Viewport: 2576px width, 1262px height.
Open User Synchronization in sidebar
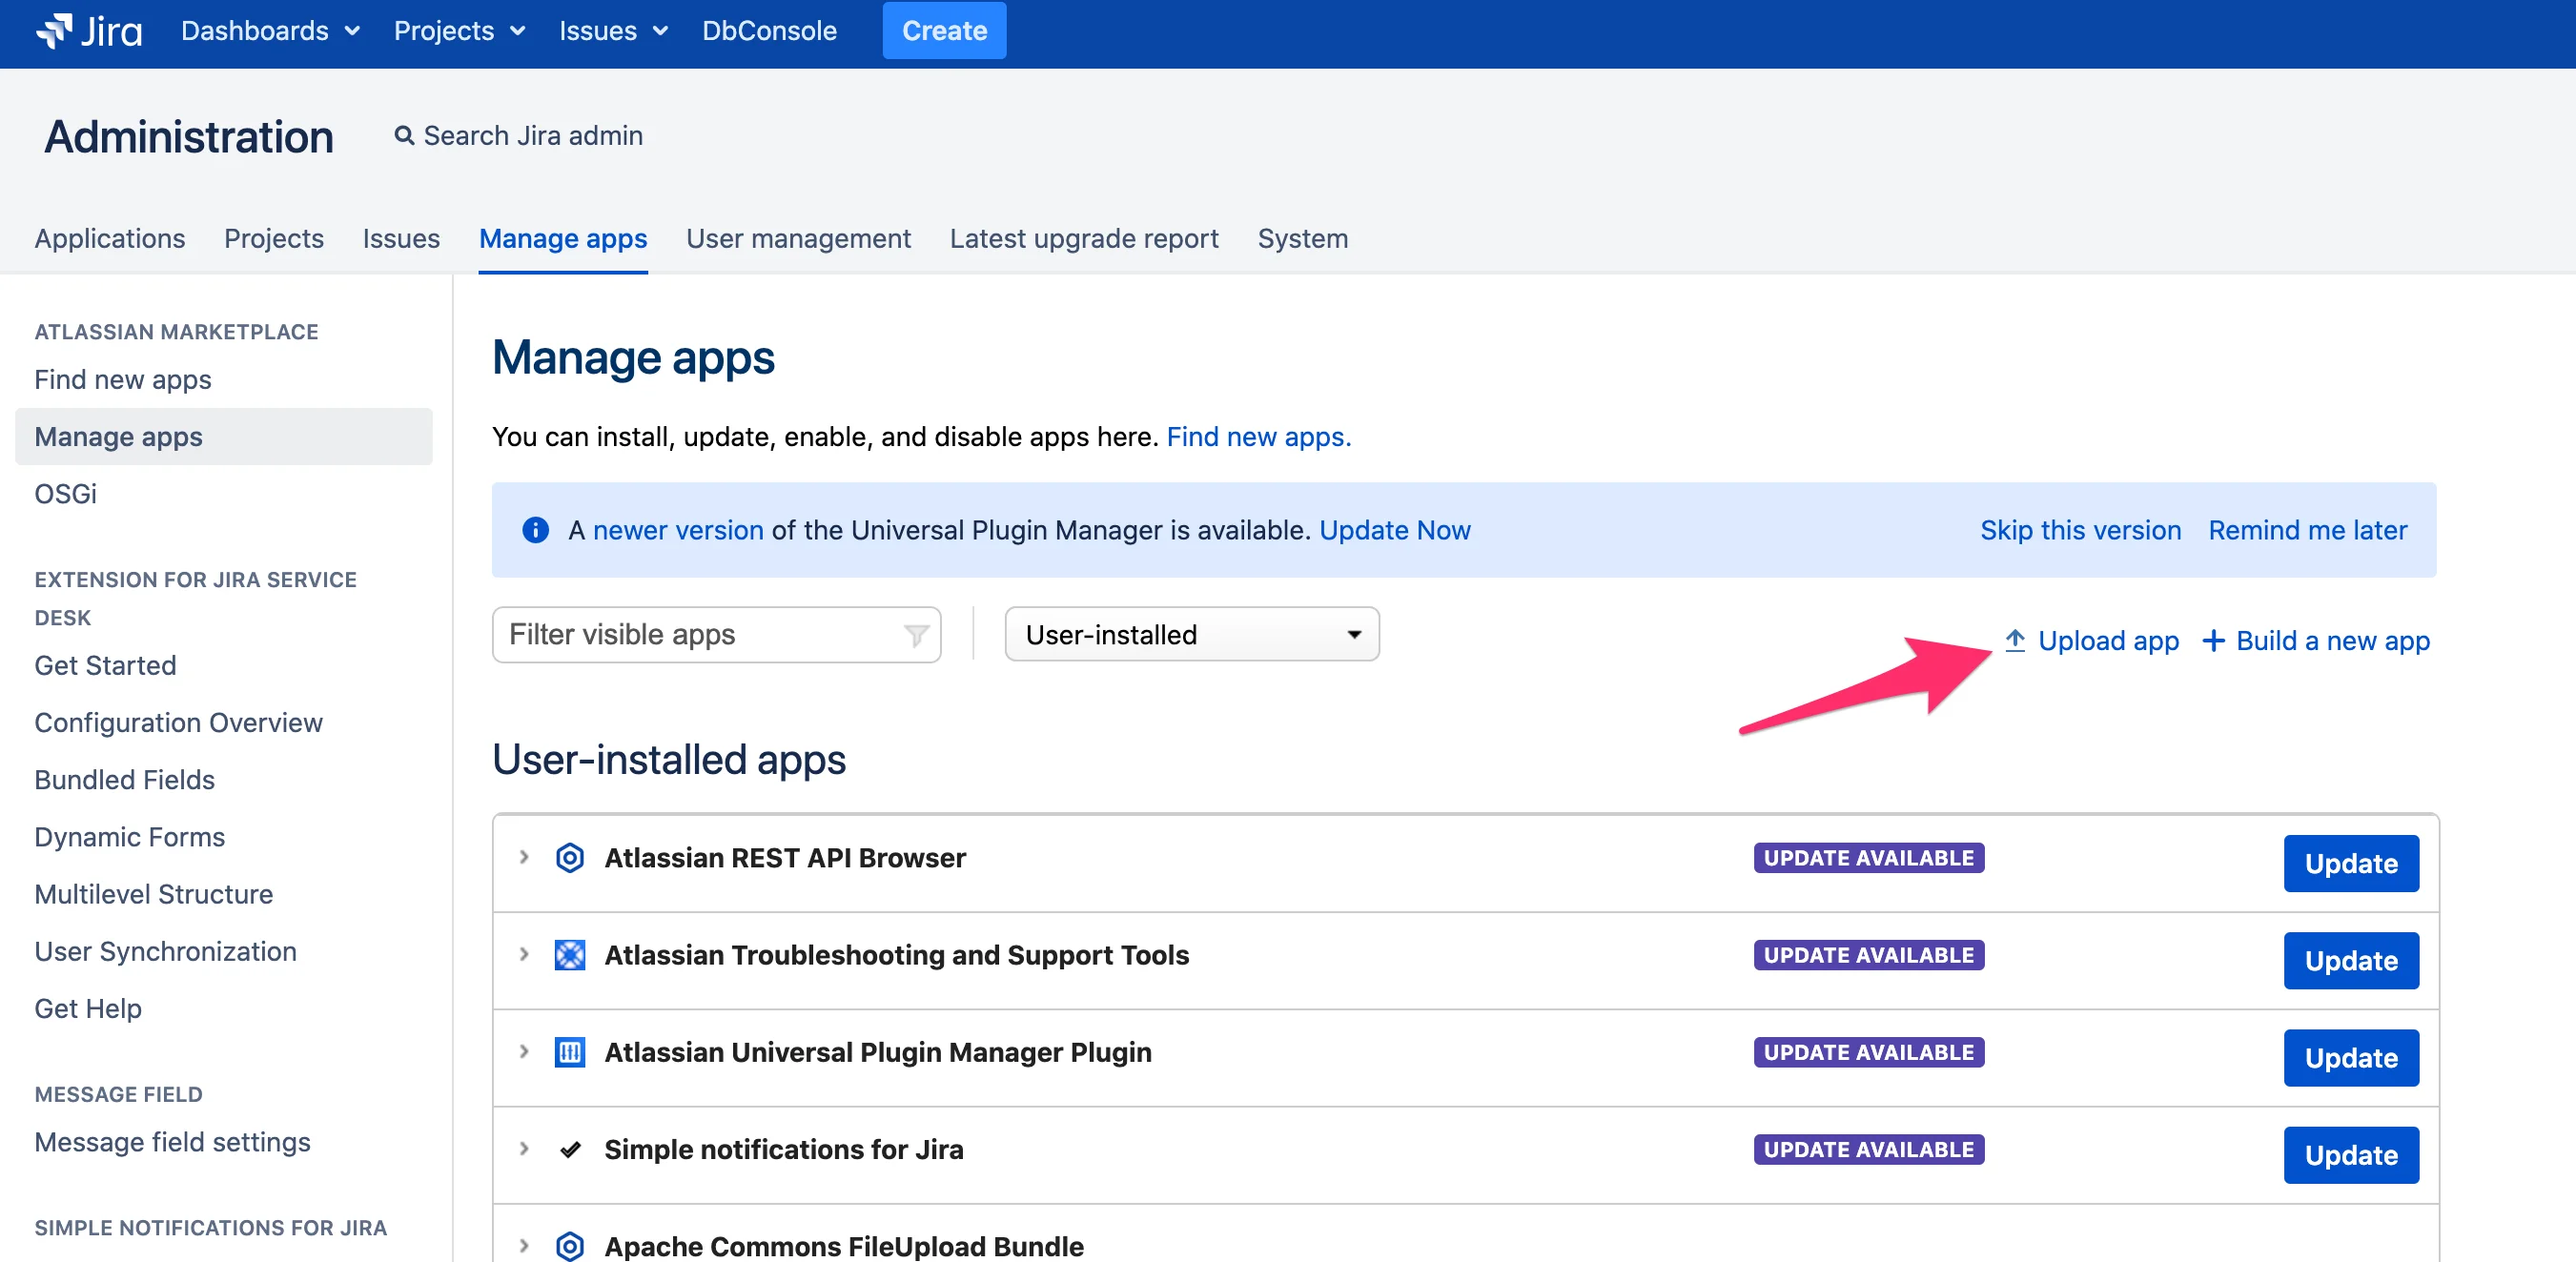tap(166, 951)
